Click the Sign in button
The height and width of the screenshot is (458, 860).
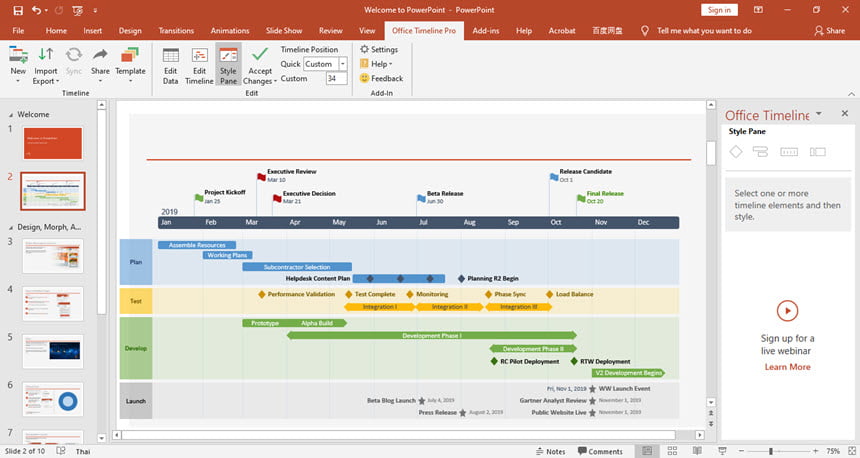point(719,10)
